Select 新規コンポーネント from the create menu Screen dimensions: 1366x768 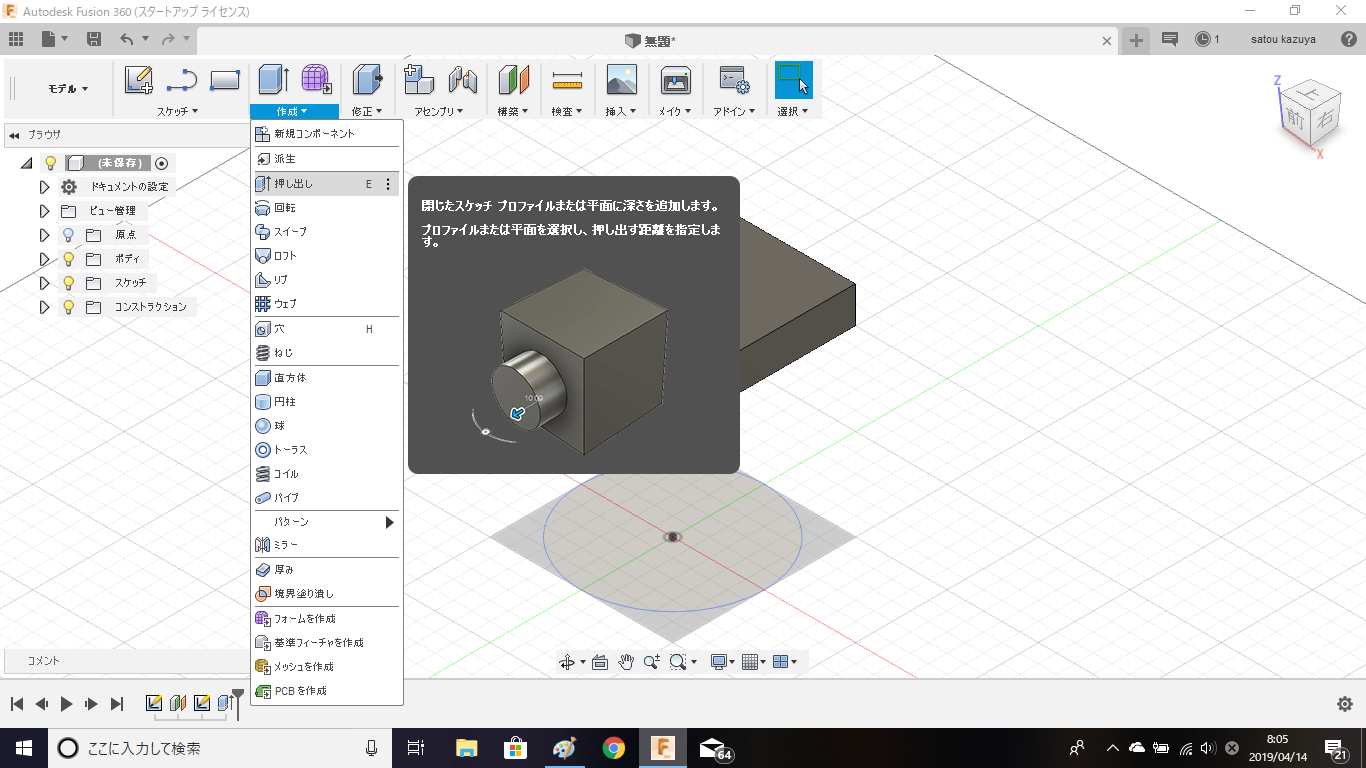click(x=326, y=133)
